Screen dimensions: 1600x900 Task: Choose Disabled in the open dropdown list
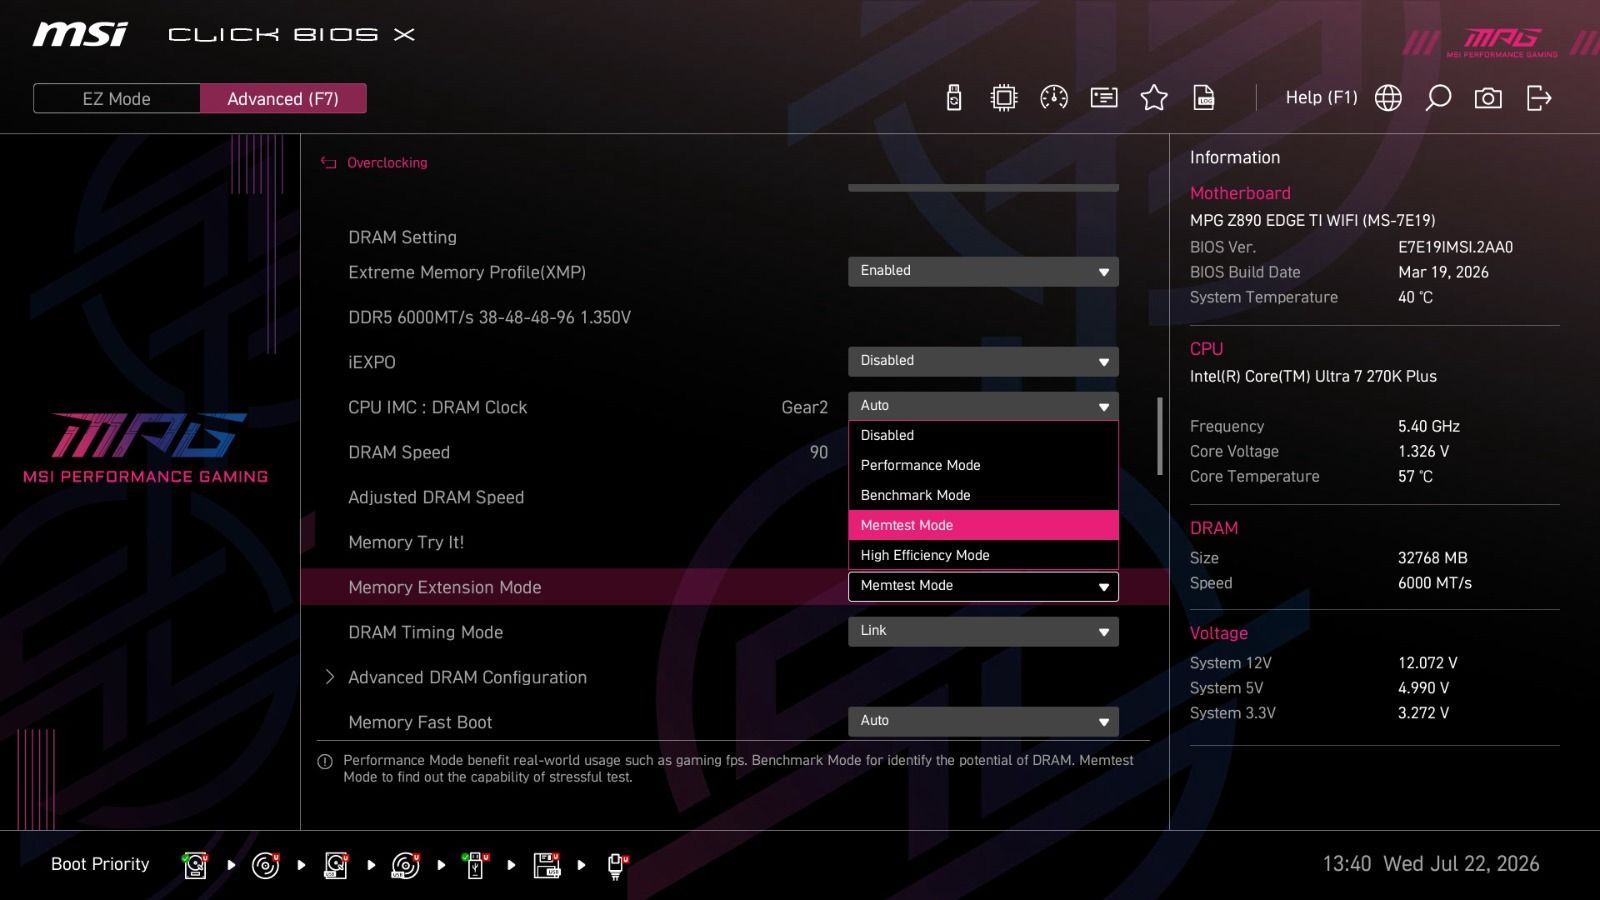point(983,435)
